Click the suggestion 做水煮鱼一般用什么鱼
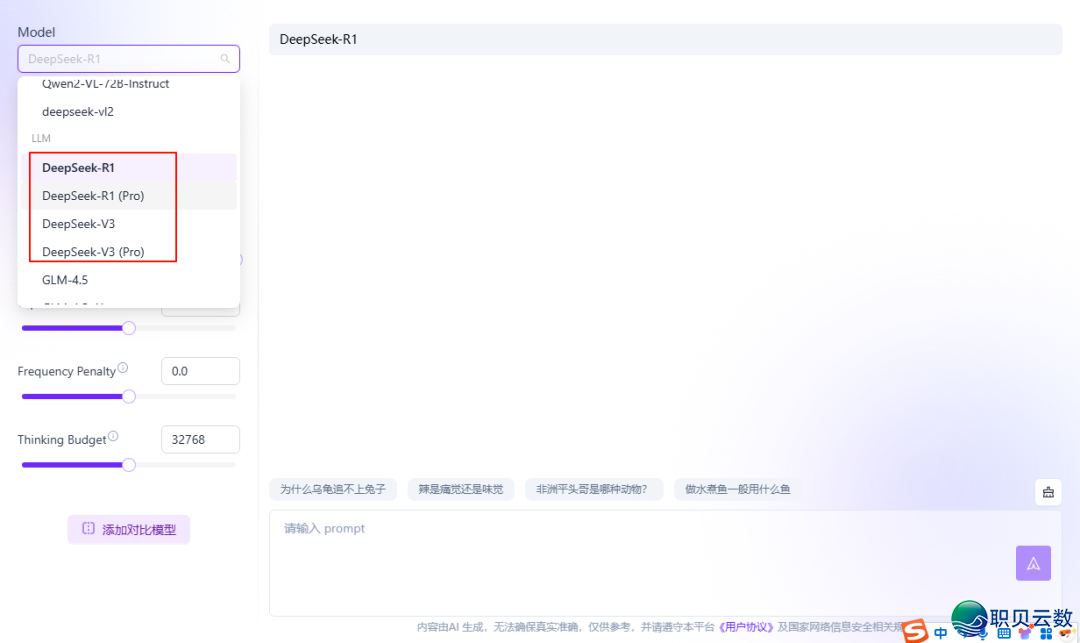 [738, 489]
